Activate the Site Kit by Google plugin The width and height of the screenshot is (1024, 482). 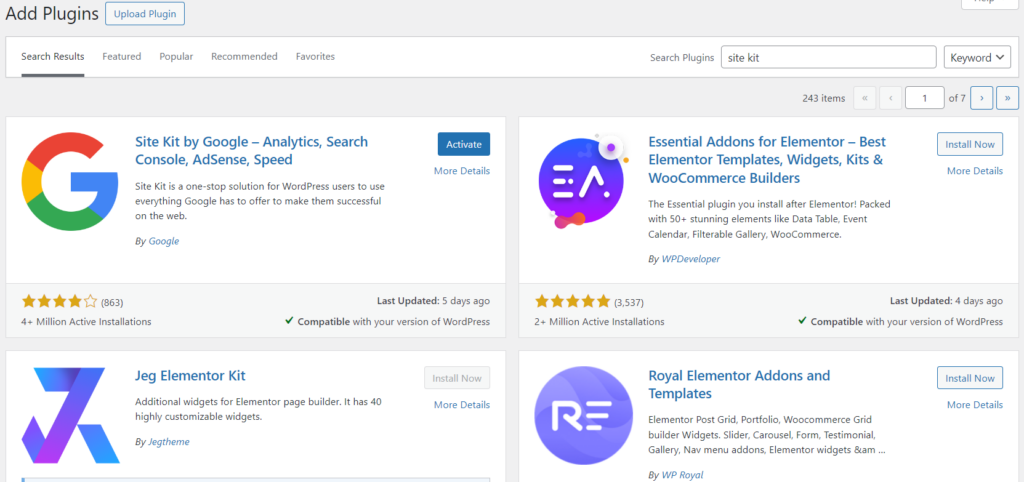click(464, 144)
